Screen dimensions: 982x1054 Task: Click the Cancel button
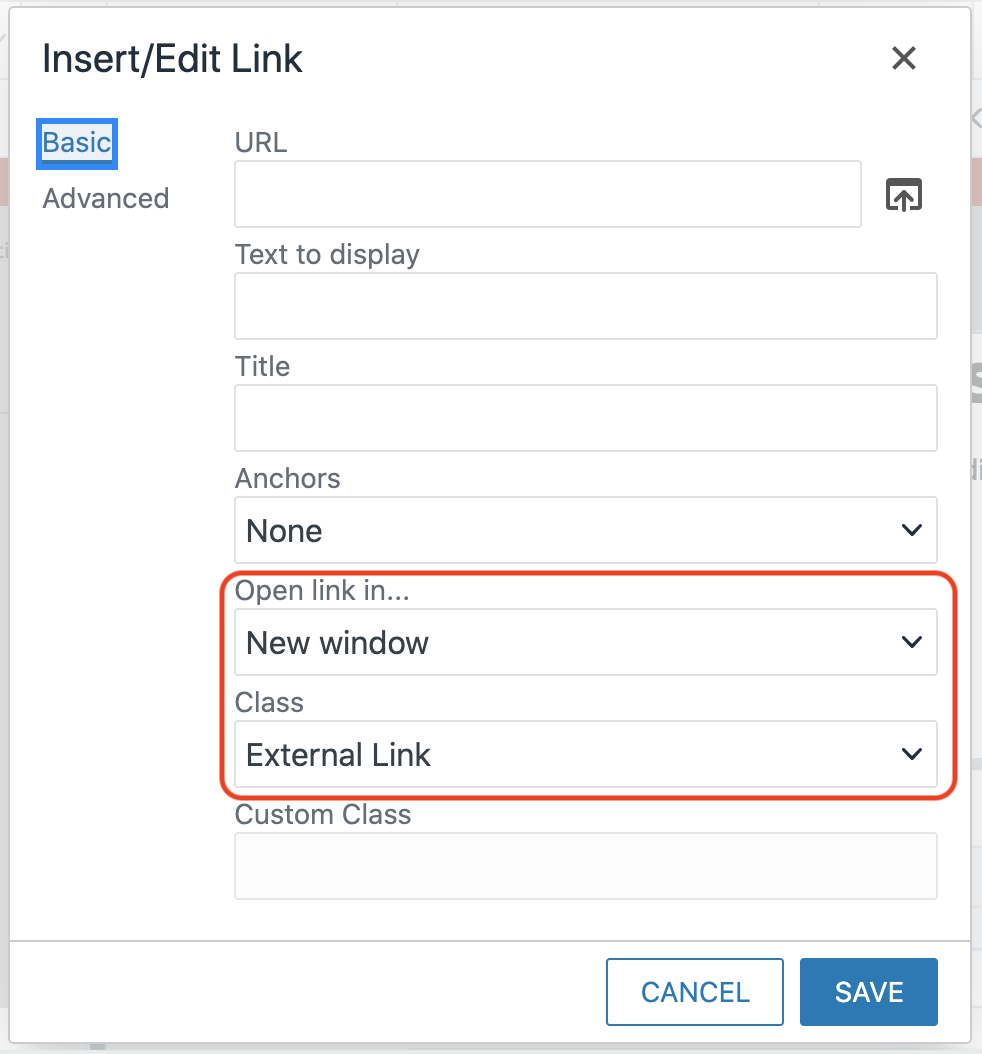pyautogui.click(x=694, y=991)
